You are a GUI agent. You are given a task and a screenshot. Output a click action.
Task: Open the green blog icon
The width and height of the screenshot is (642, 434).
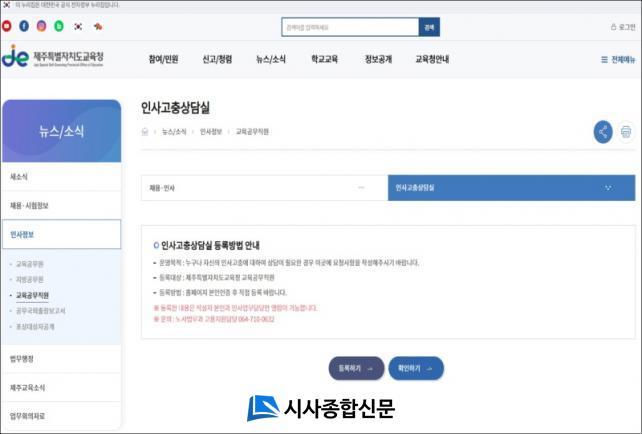click(x=59, y=26)
